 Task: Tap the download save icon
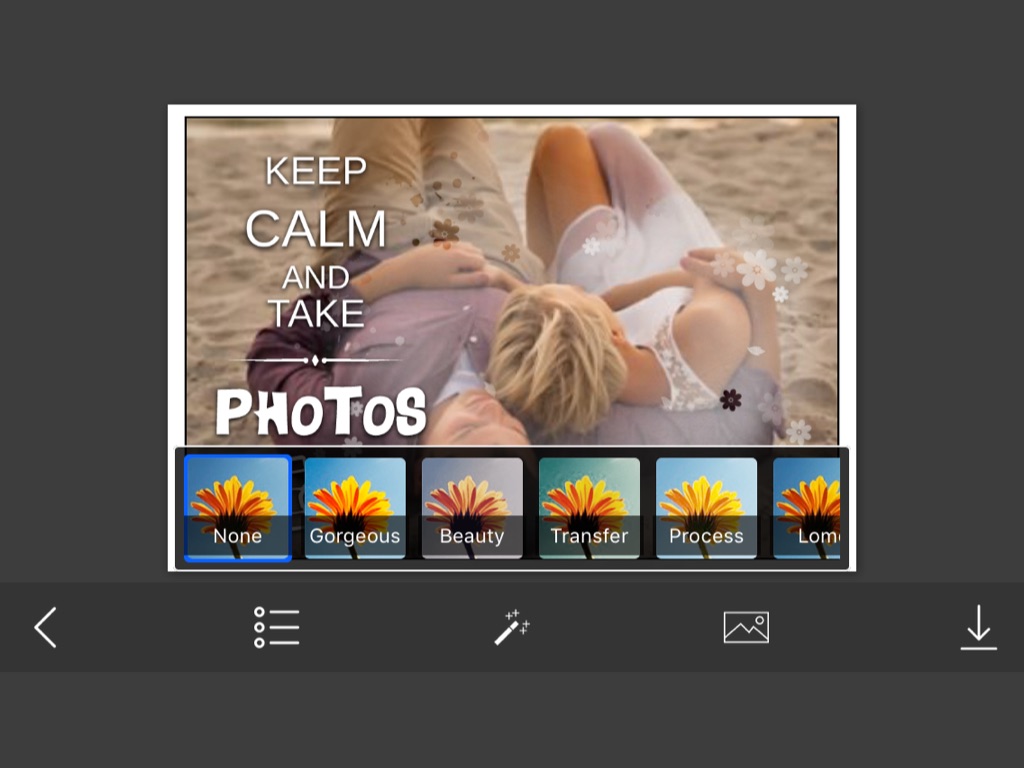[978, 628]
